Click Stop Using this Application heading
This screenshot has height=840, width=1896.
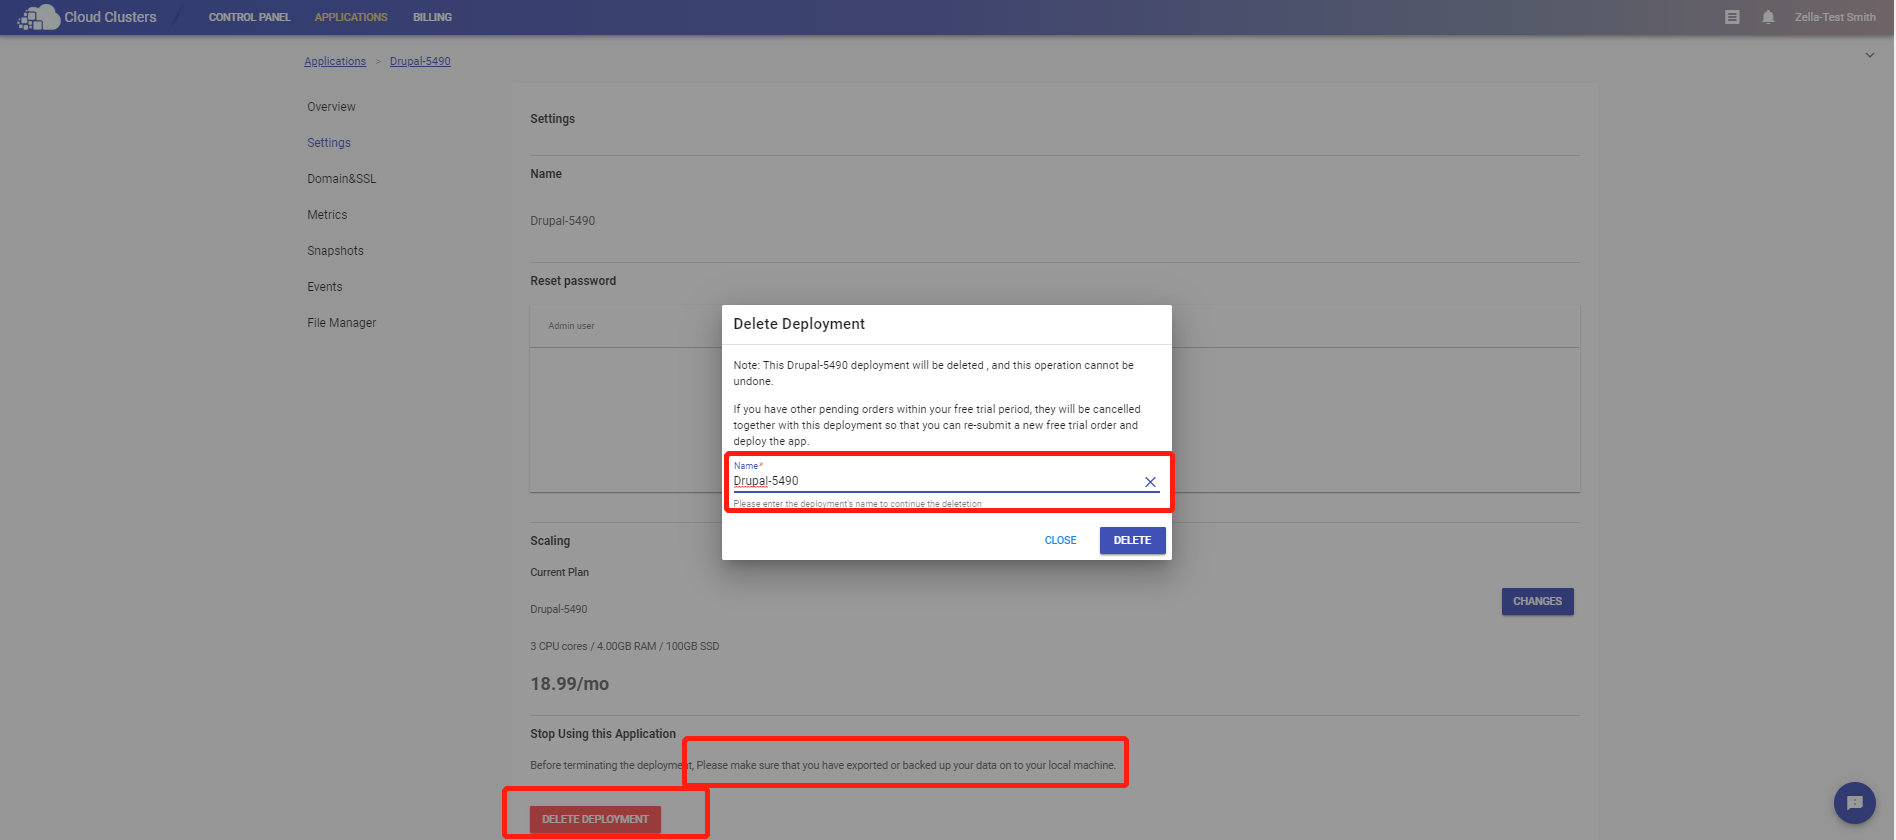coord(603,734)
